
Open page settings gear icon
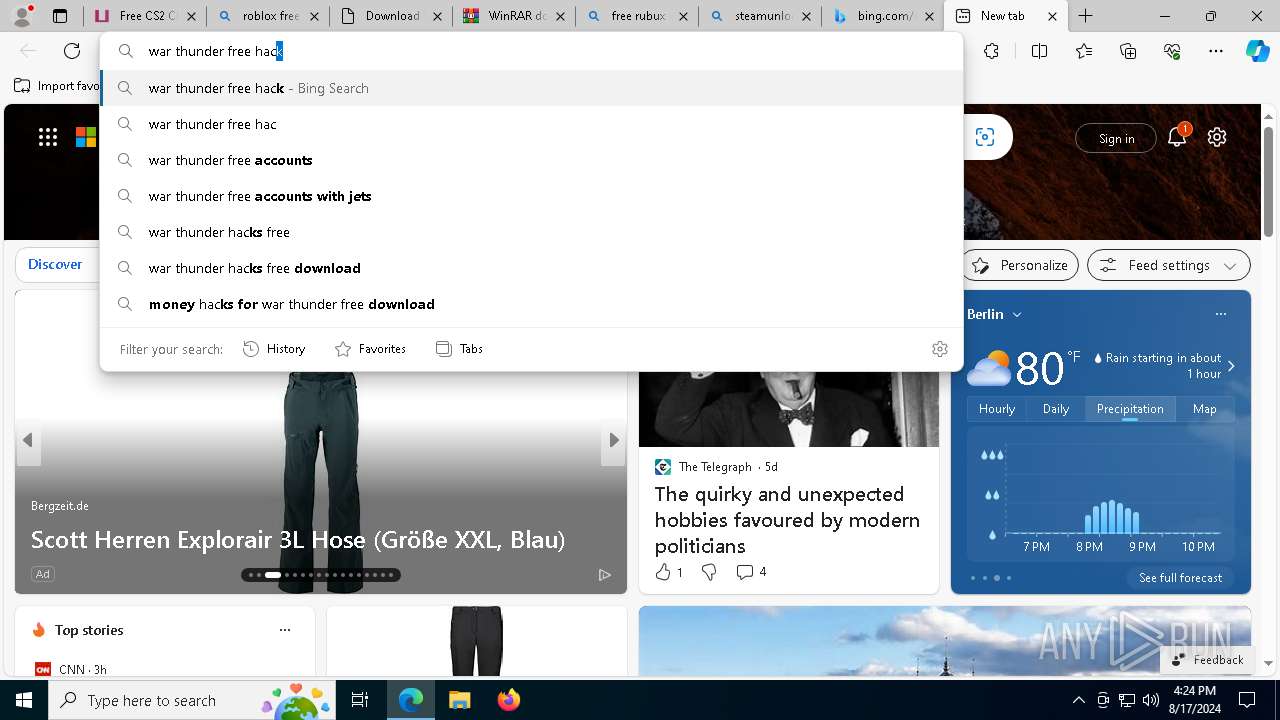pos(1217,137)
